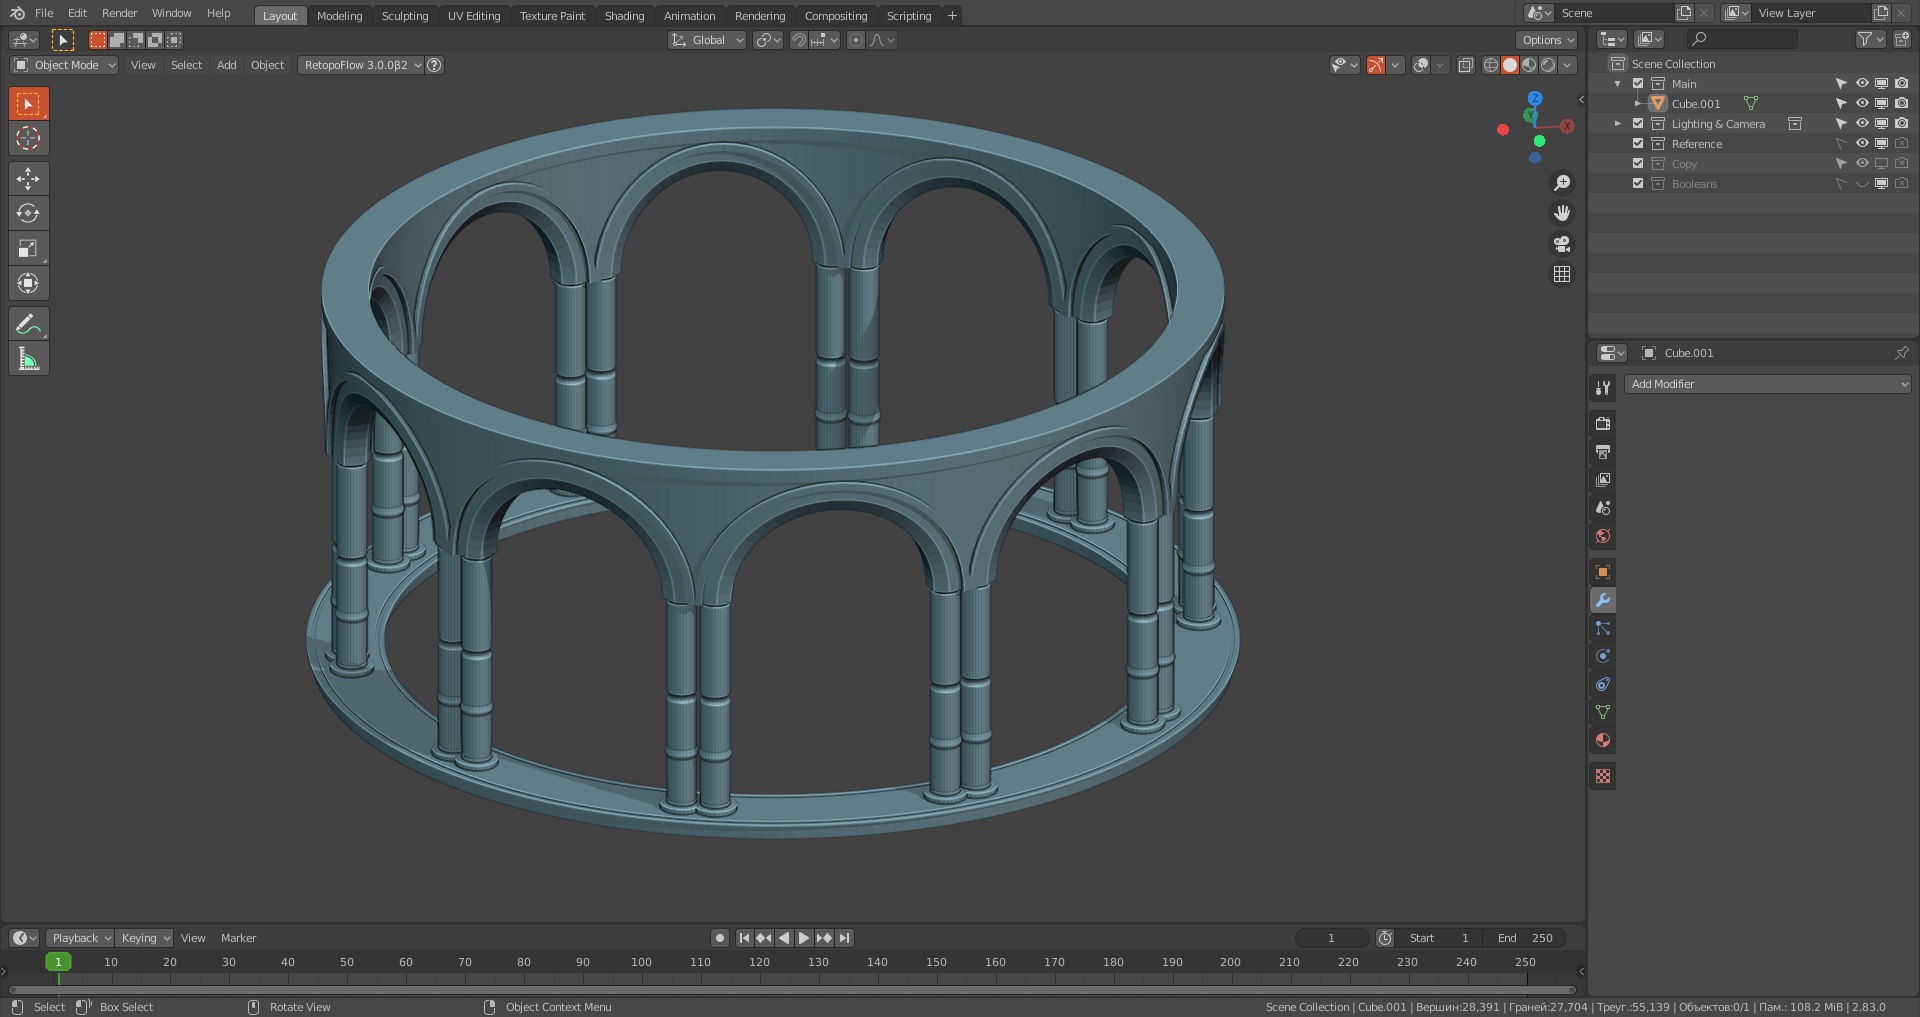This screenshot has width=1920, height=1017.
Task: Select the 3D Cursor tool
Action: coord(28,139)
